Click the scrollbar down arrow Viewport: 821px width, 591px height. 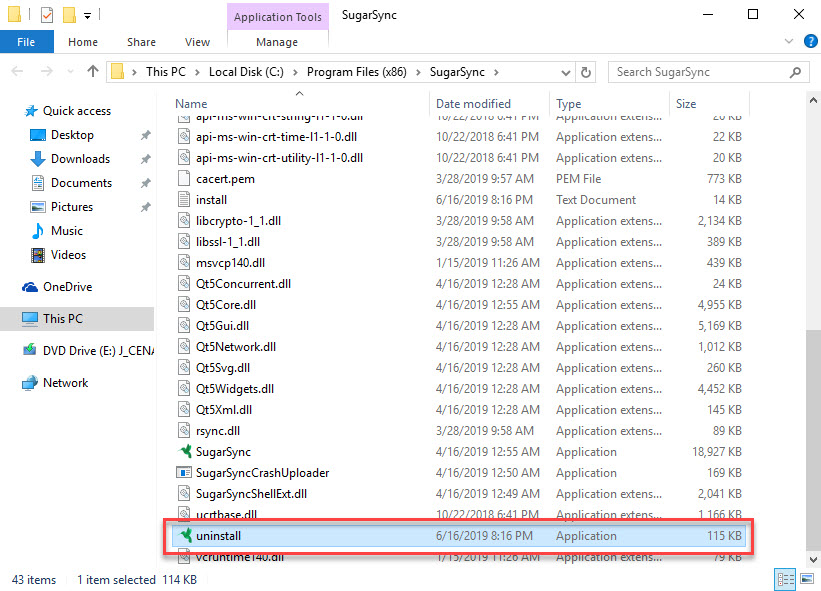pos(813,559)
